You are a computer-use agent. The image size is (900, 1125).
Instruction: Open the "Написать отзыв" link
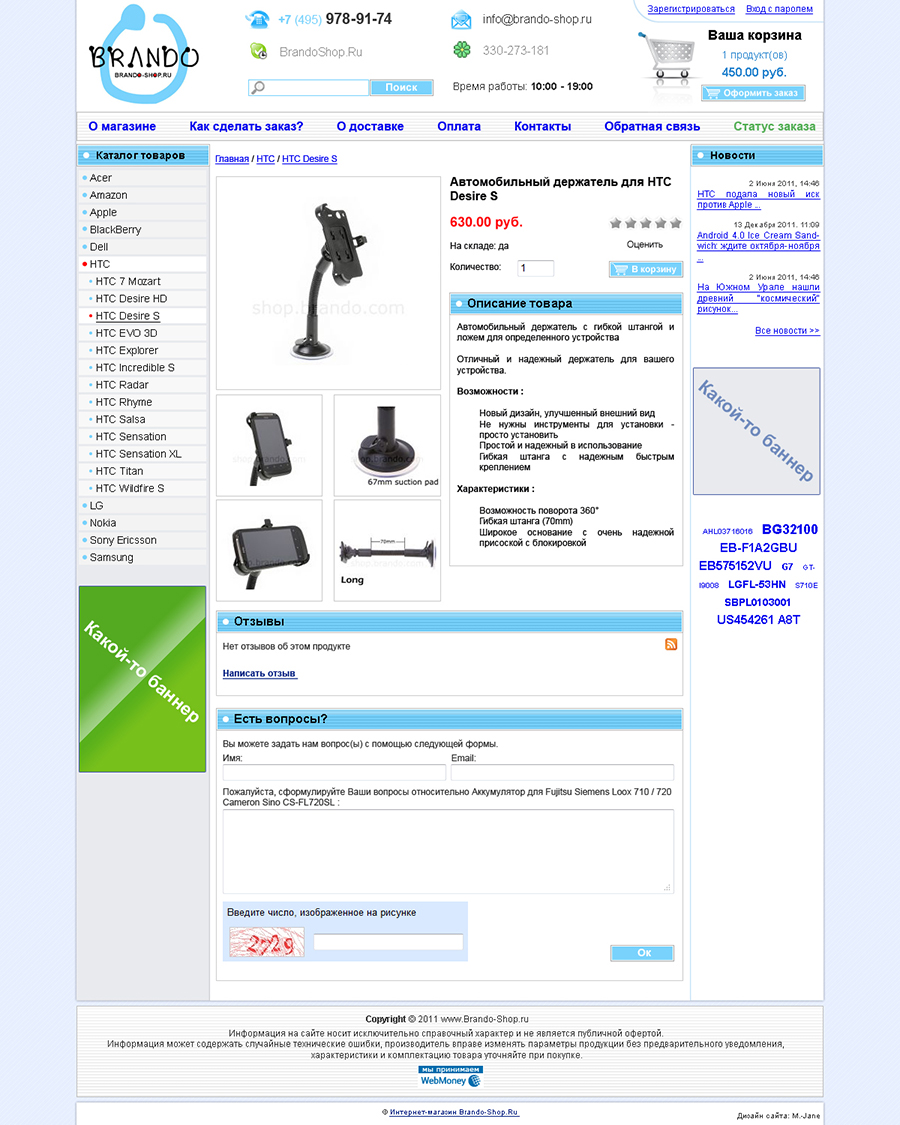259,674
